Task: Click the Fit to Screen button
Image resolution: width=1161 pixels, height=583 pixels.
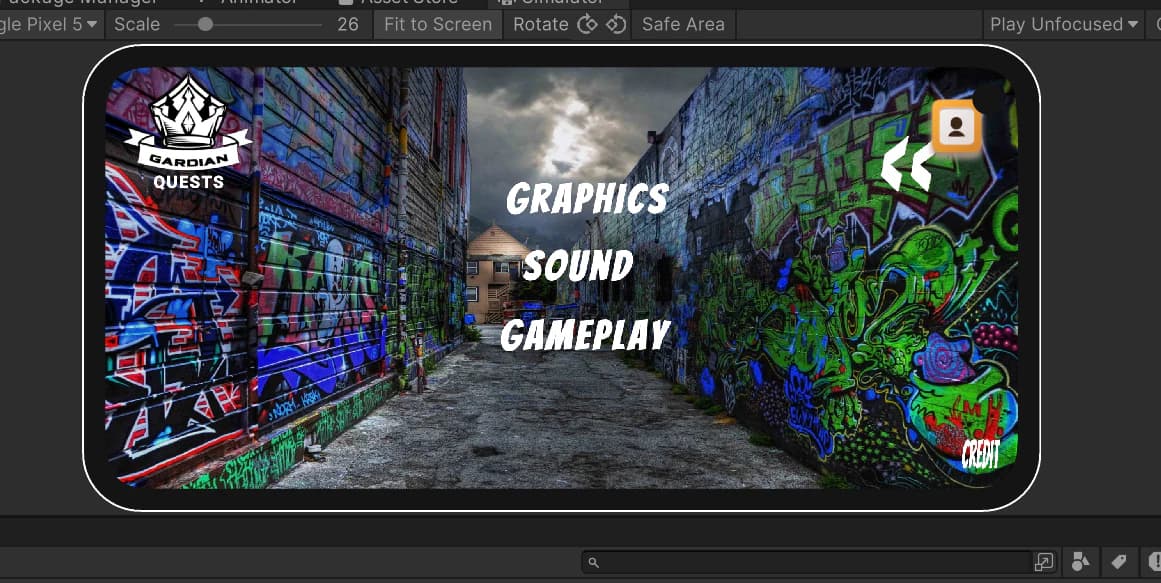Action: [438, 24]
